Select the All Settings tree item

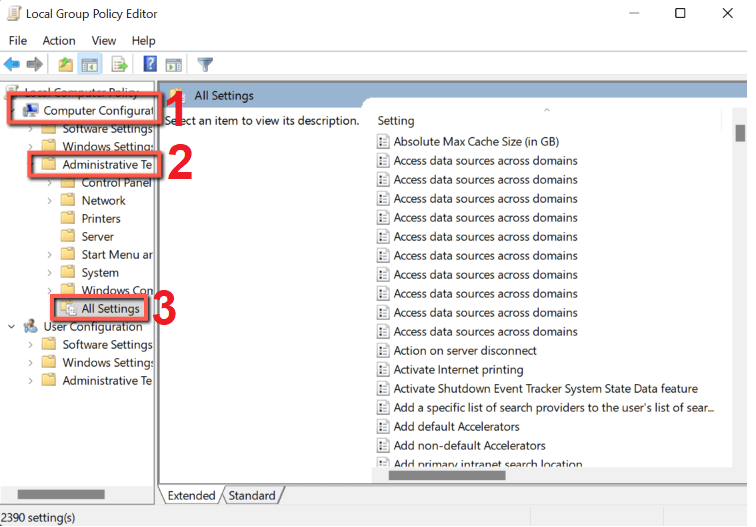tap(110, 309)
